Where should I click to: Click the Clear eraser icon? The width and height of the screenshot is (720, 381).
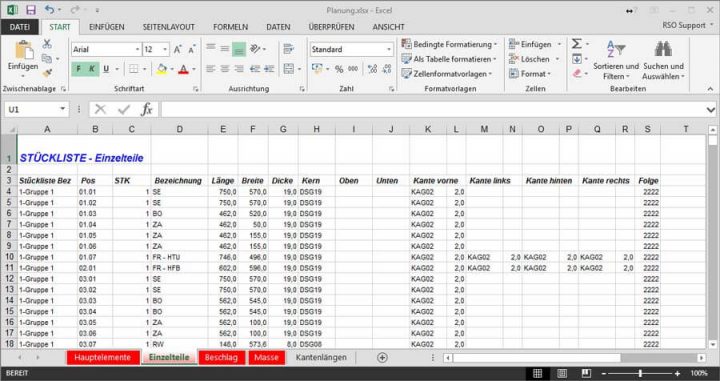(x=577, y=73)
